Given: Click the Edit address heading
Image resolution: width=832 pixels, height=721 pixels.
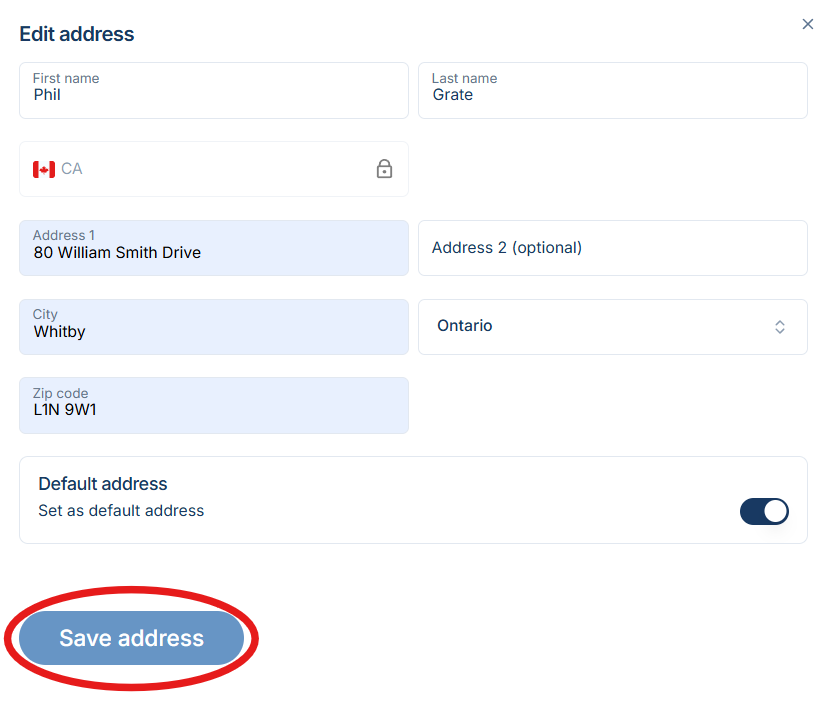Looking at the screenshot, I should point(76,33).
